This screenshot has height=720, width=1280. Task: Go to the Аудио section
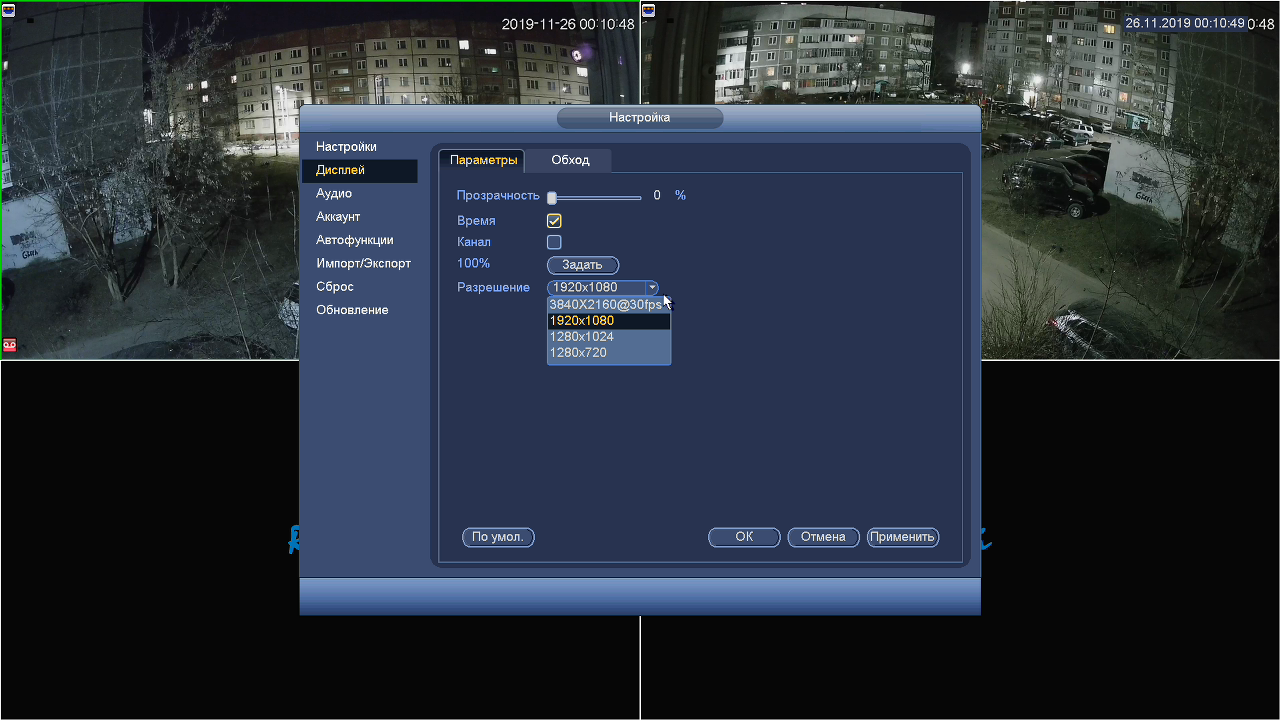click(334, 194)
